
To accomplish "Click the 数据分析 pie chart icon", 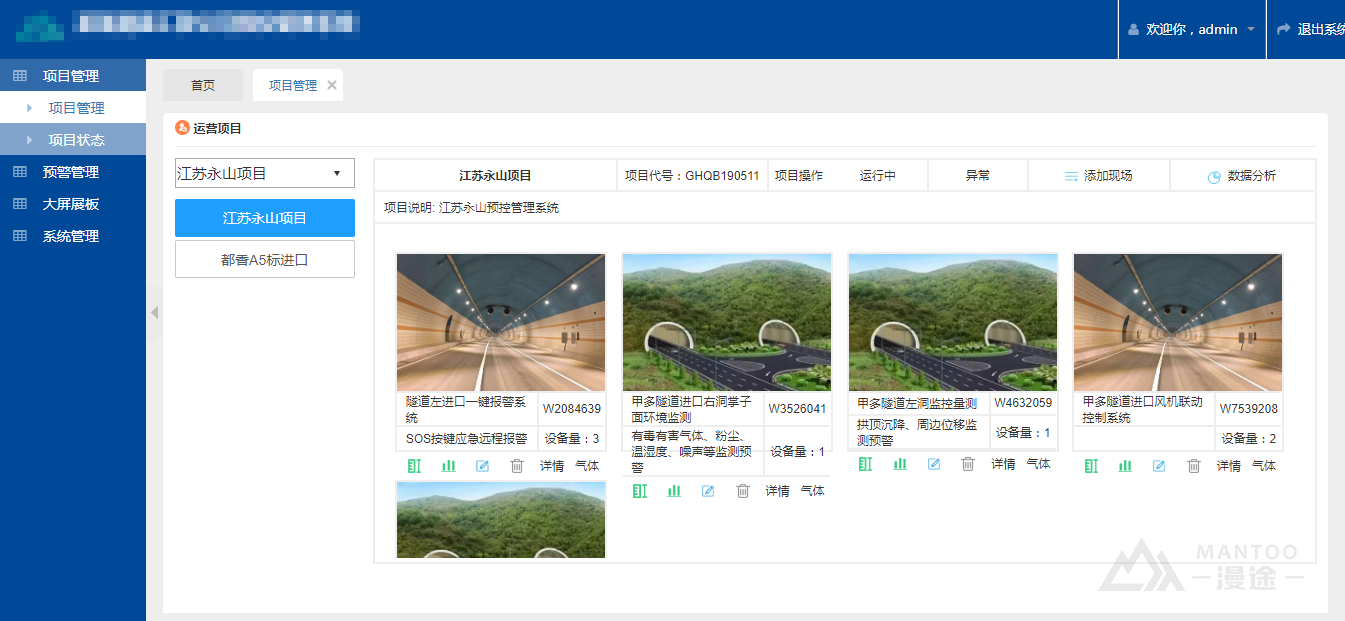I will 1214,176.
